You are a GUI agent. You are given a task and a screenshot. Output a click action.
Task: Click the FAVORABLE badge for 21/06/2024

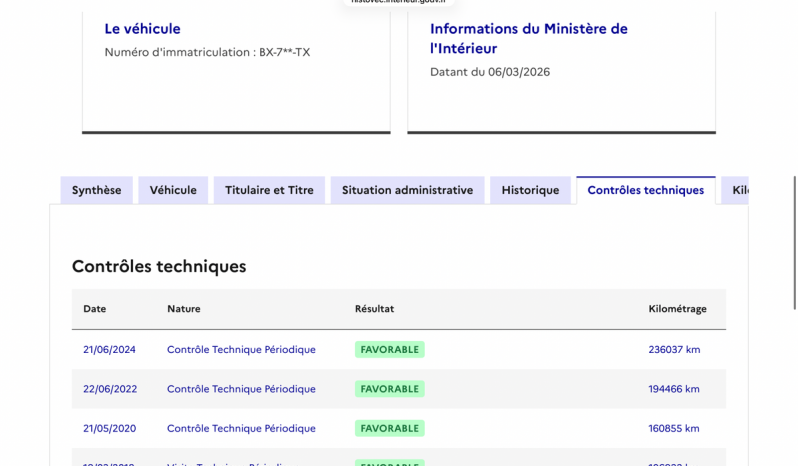[x=389, y=350]
